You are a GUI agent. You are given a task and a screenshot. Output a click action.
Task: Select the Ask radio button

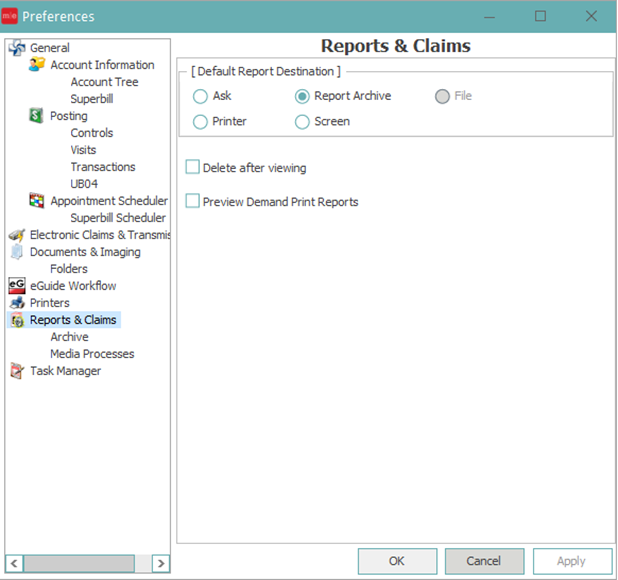coord(201,97)
